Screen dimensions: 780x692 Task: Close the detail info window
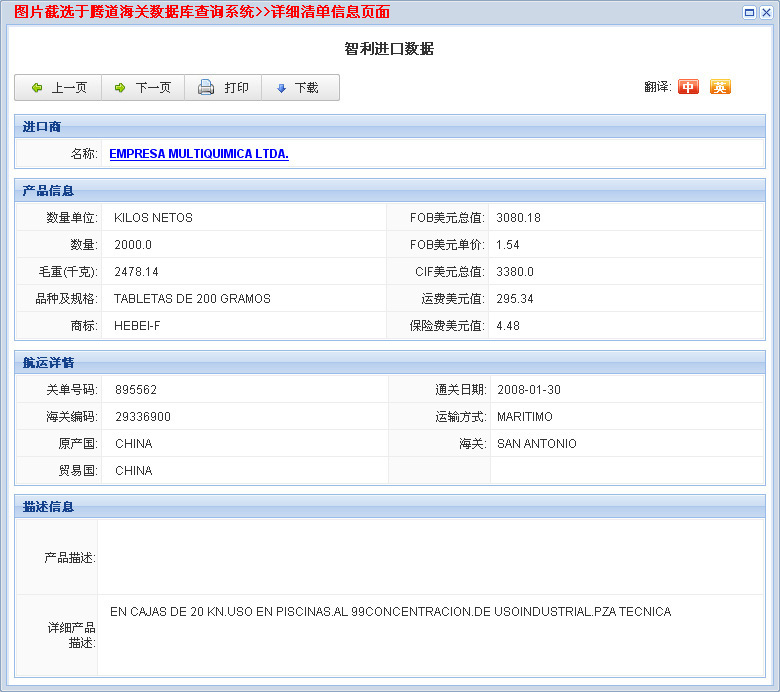[766, 12]
